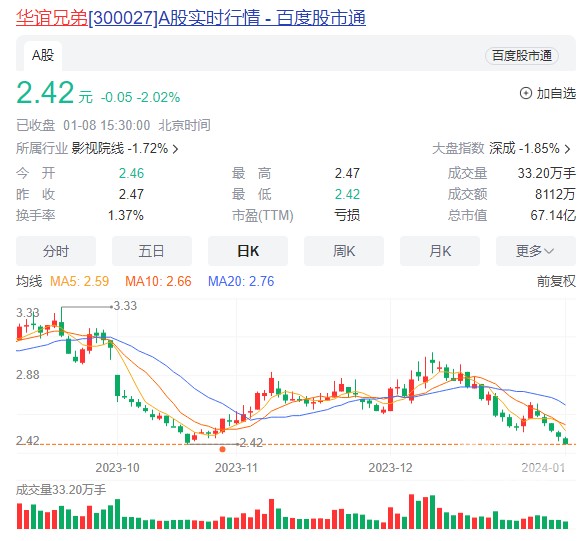This screenshot has width=578, height=541.
Task: Switch to the 分时 chart tab
Action: (x=56, y=251)
